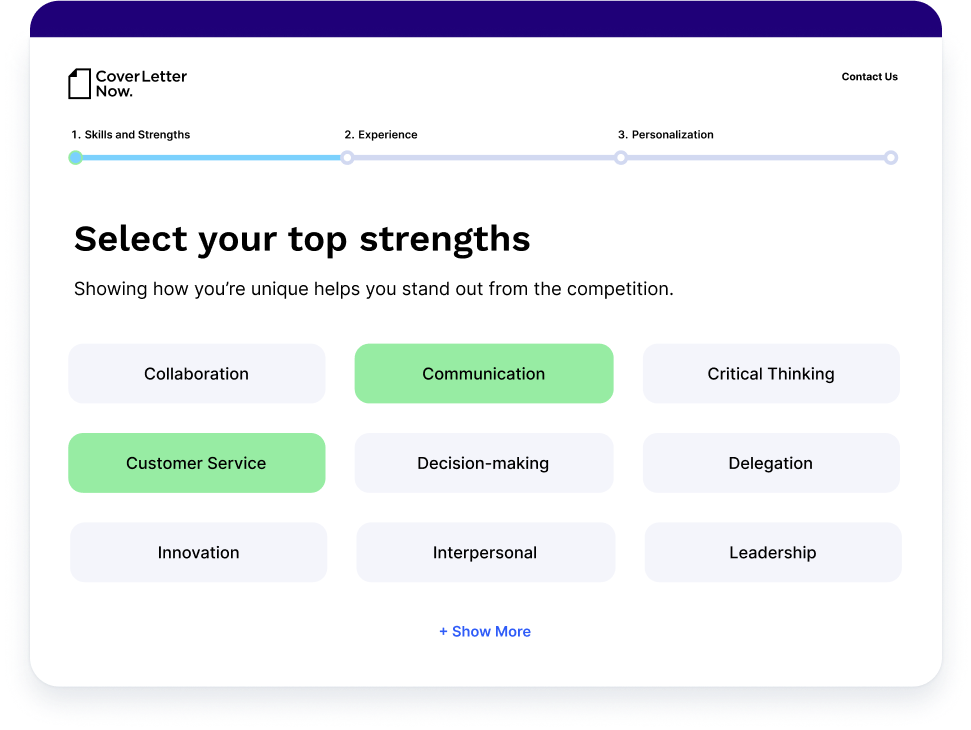The image size is (971, 730).
Task: Toggle the Critical Thinking strength
Action: [x=770, y=374]
